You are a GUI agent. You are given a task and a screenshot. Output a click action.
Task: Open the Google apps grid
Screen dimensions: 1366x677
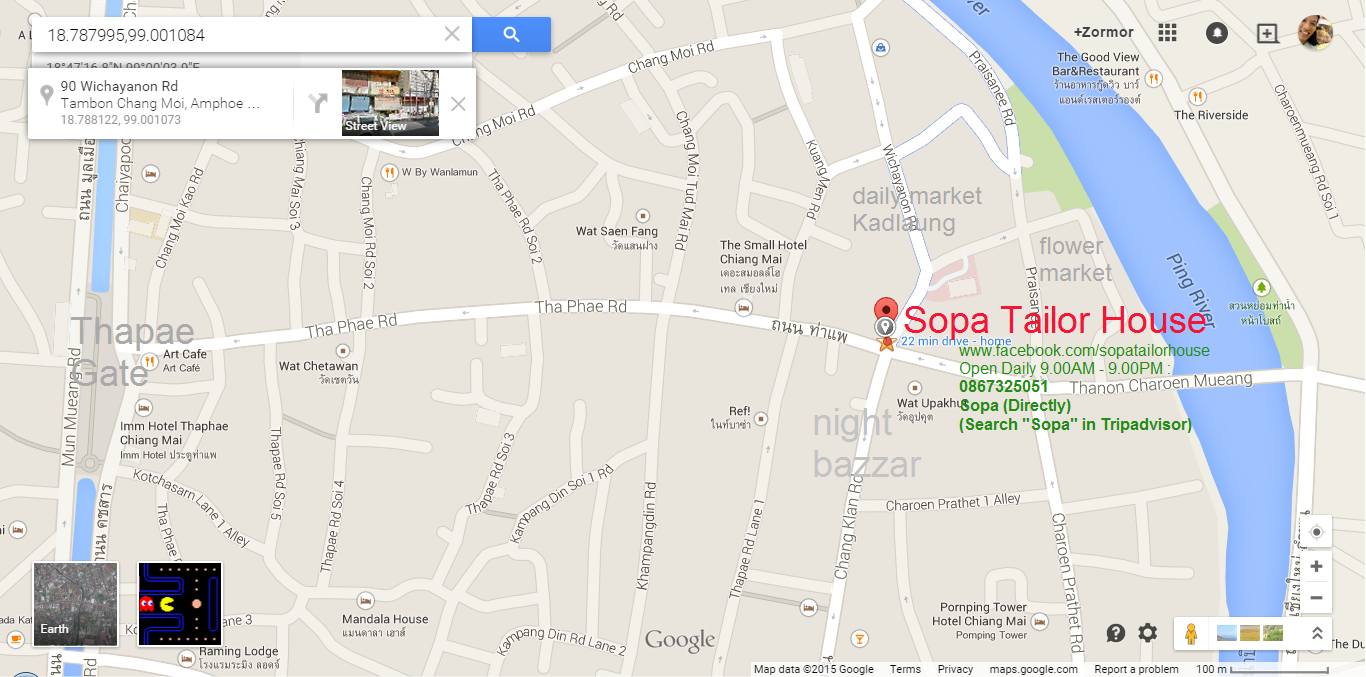pos(1167,33)
